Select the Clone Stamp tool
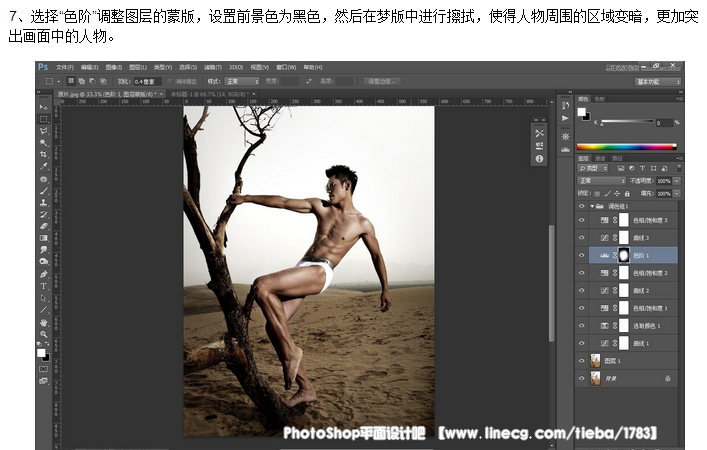 [43, 202]
